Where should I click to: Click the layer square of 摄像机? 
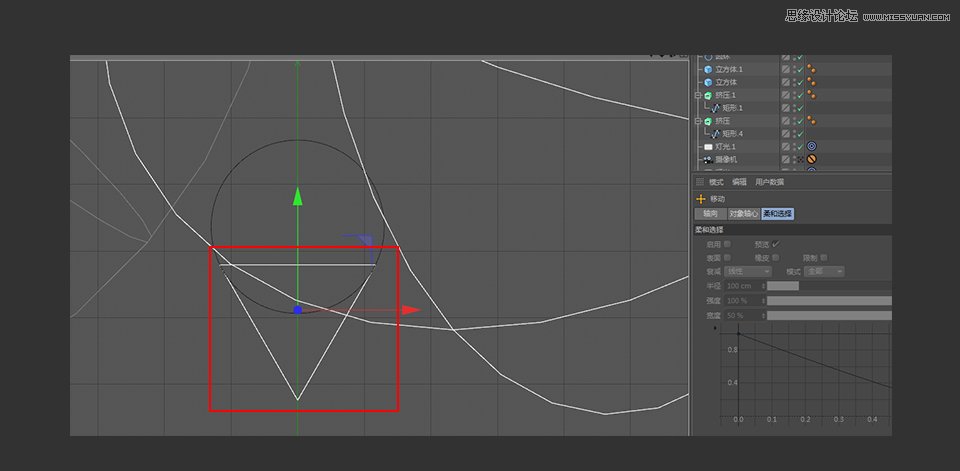(x=786, y=159)
